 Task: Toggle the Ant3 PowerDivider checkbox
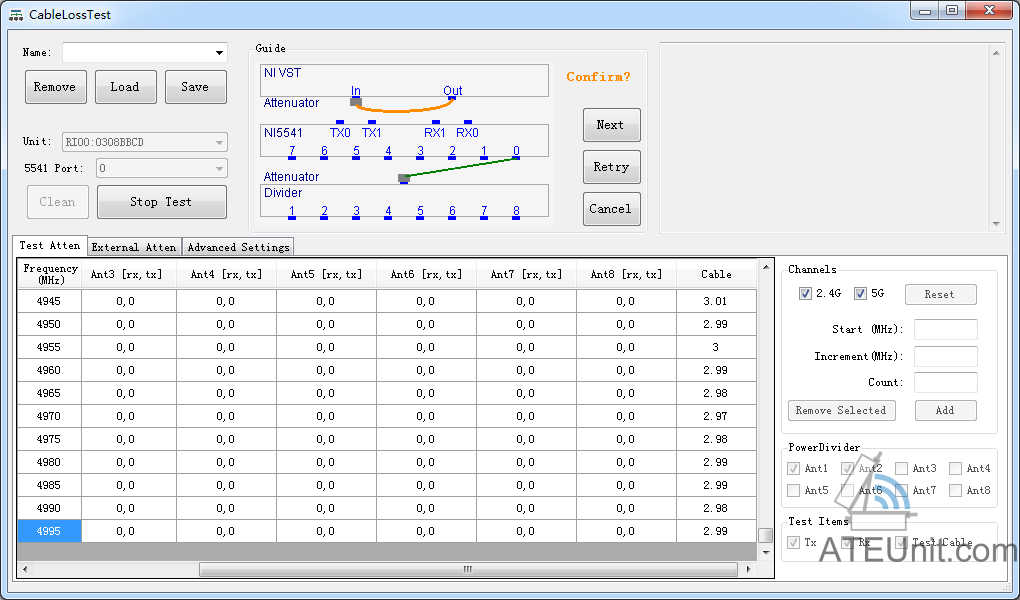click(x=902, y=468)
